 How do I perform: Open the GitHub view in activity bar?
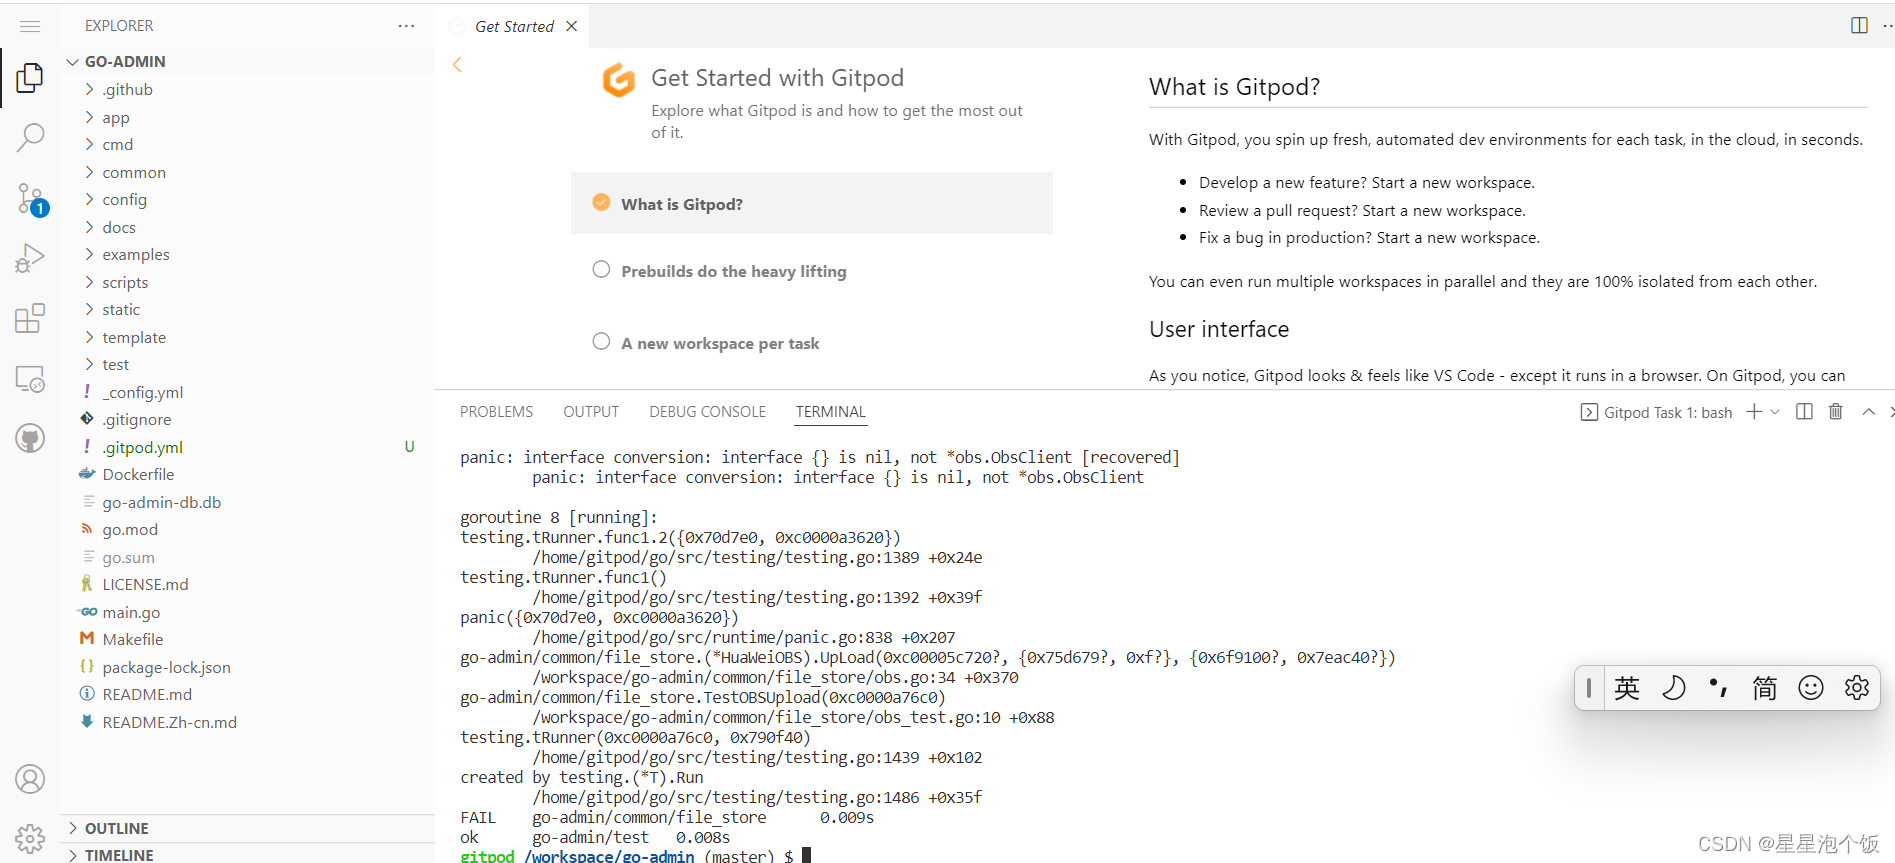(30, 438)
